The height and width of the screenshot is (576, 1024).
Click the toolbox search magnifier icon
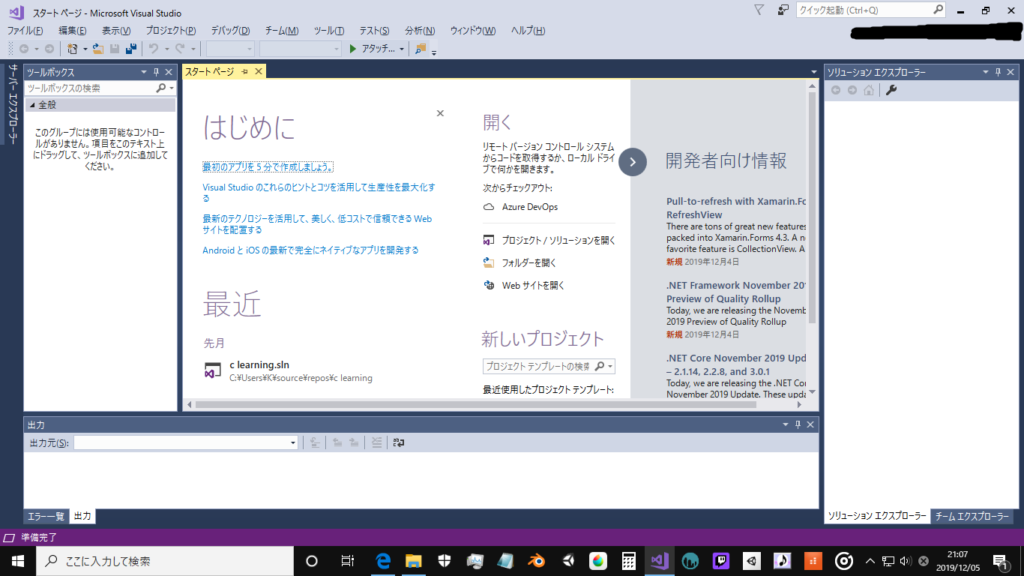[161, 88]
